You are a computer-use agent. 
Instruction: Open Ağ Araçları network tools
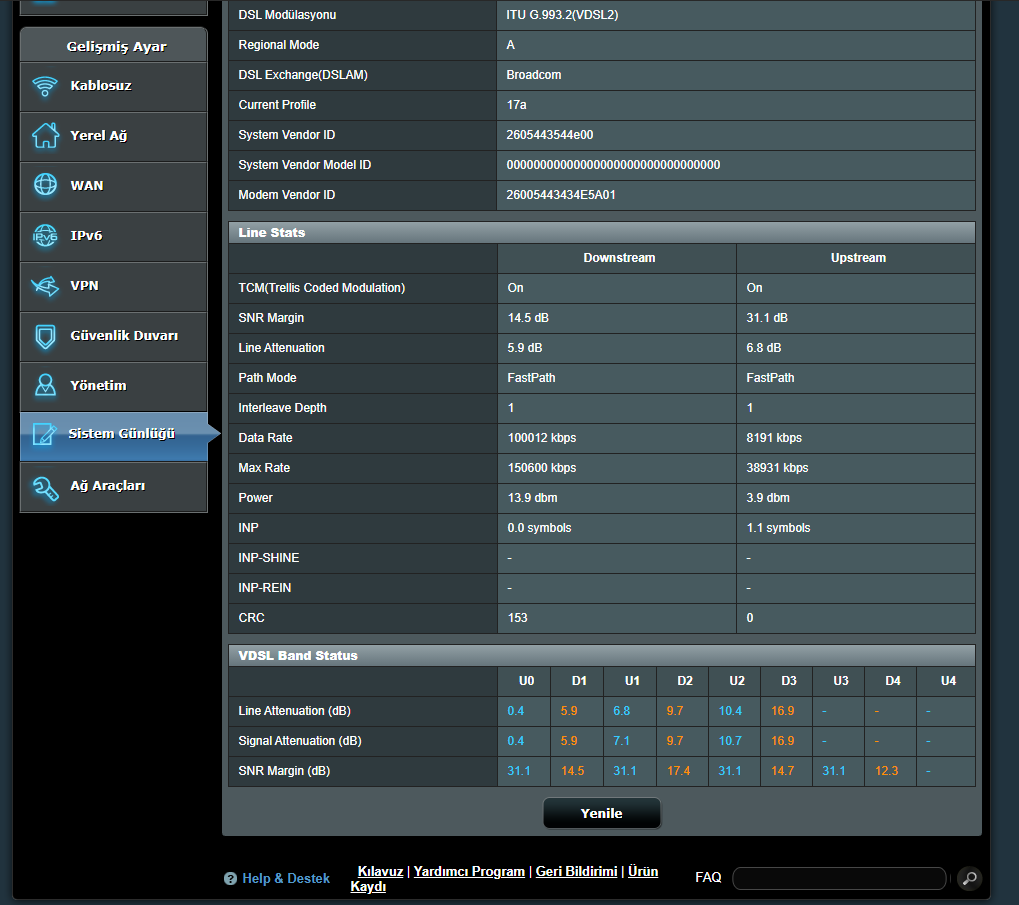114,487
